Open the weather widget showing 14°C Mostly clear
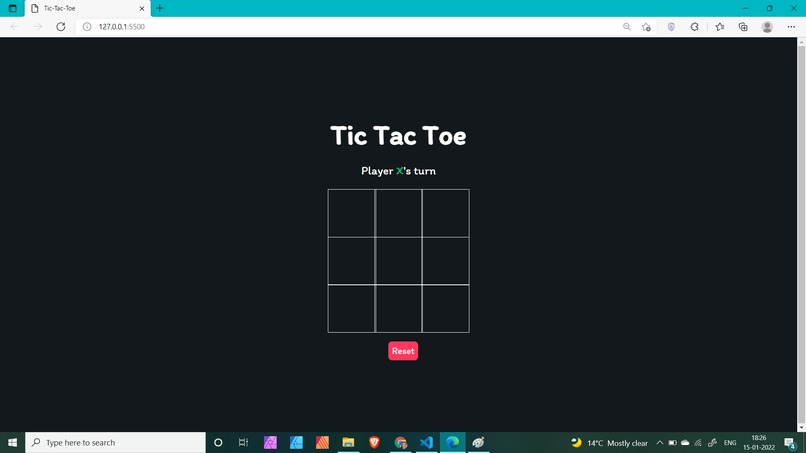The image size is (806, 453). (610, 443)
